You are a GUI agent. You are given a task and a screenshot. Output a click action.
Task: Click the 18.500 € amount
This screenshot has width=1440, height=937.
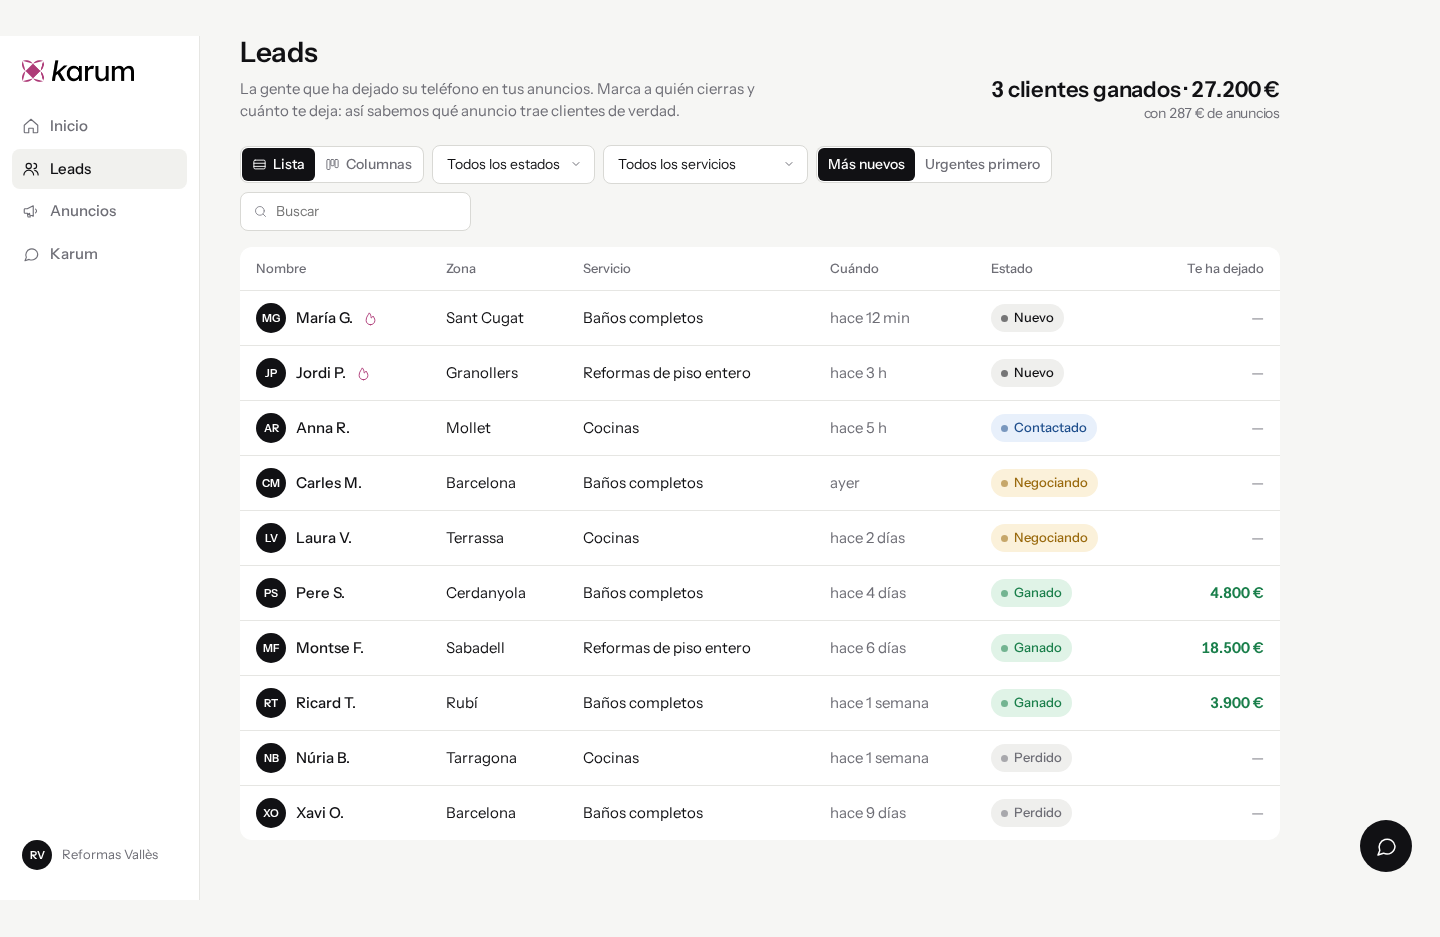click(x=1232, y=648)
